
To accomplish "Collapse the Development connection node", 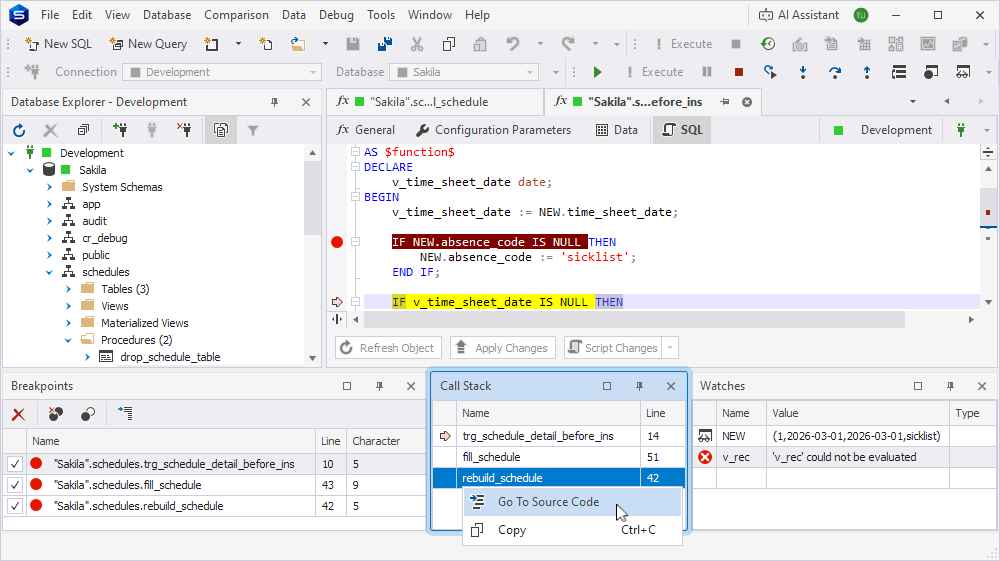I will pos(11,153).
